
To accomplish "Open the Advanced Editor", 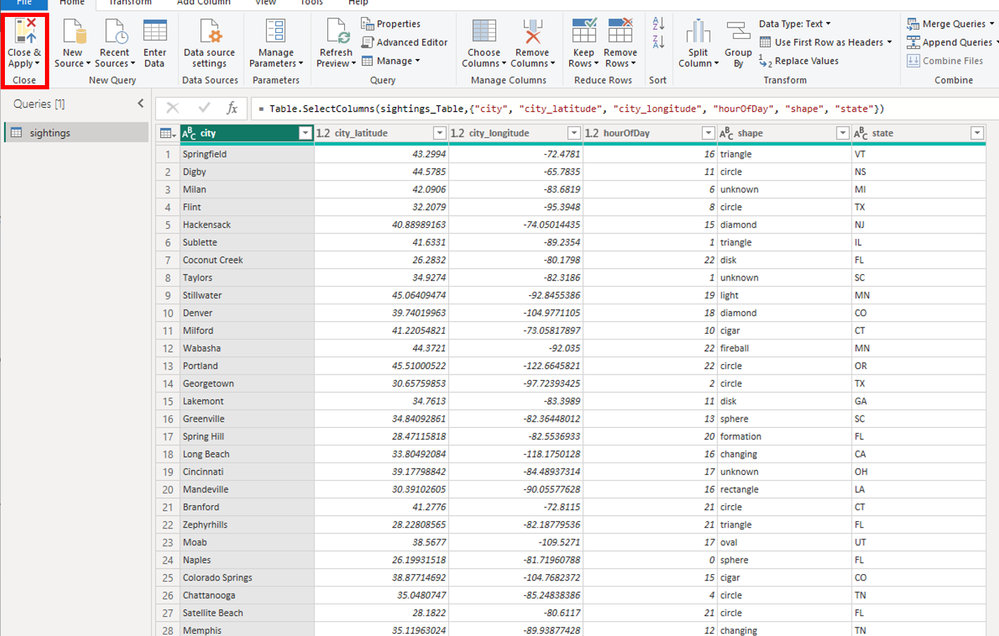I will 405,42.
